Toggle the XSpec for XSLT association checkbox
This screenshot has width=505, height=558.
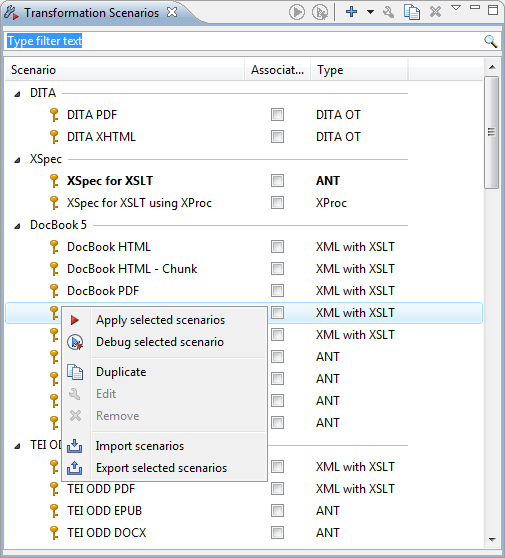click(x=277, y=180)
